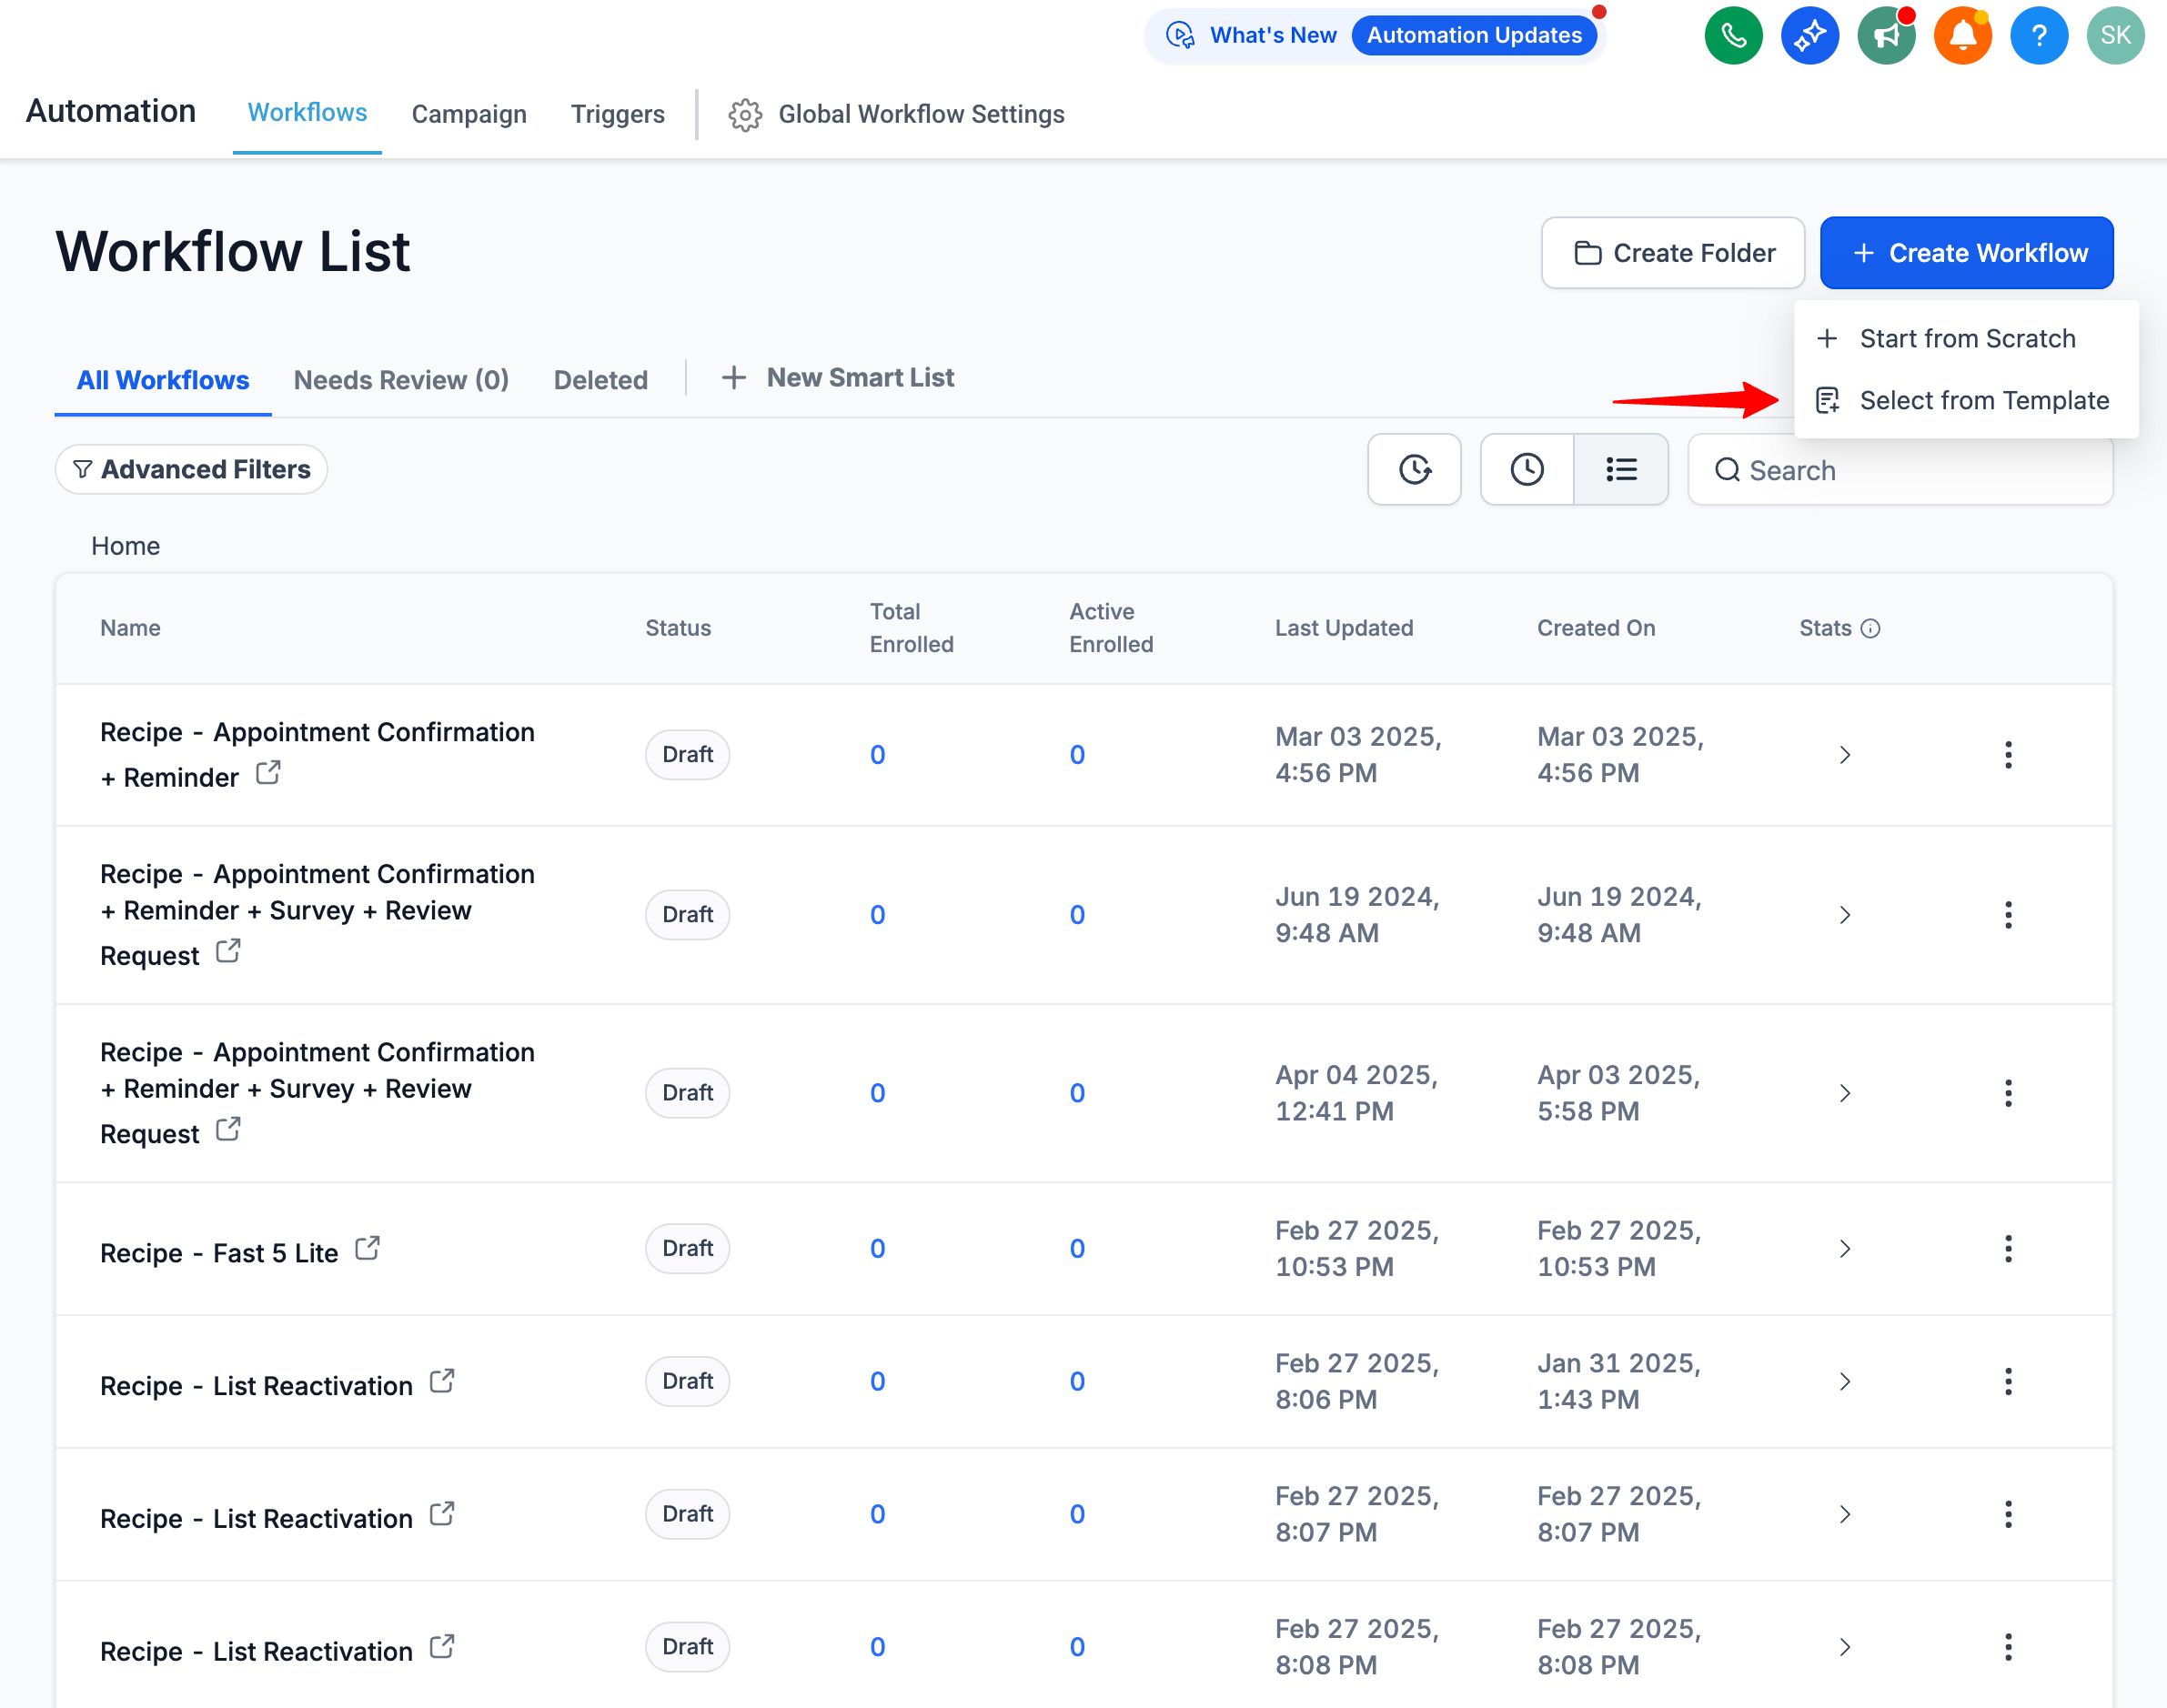
Task: Expand stats chevron for List Reactivation updated 8:07 PM
Action: [1845, 1514]
